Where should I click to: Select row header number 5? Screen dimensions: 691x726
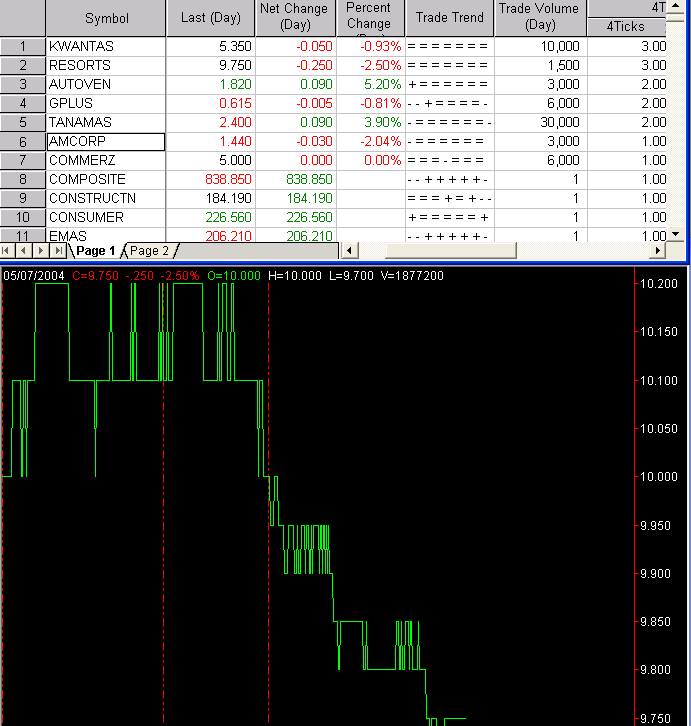pyautogui.click(x=23, y=122)
